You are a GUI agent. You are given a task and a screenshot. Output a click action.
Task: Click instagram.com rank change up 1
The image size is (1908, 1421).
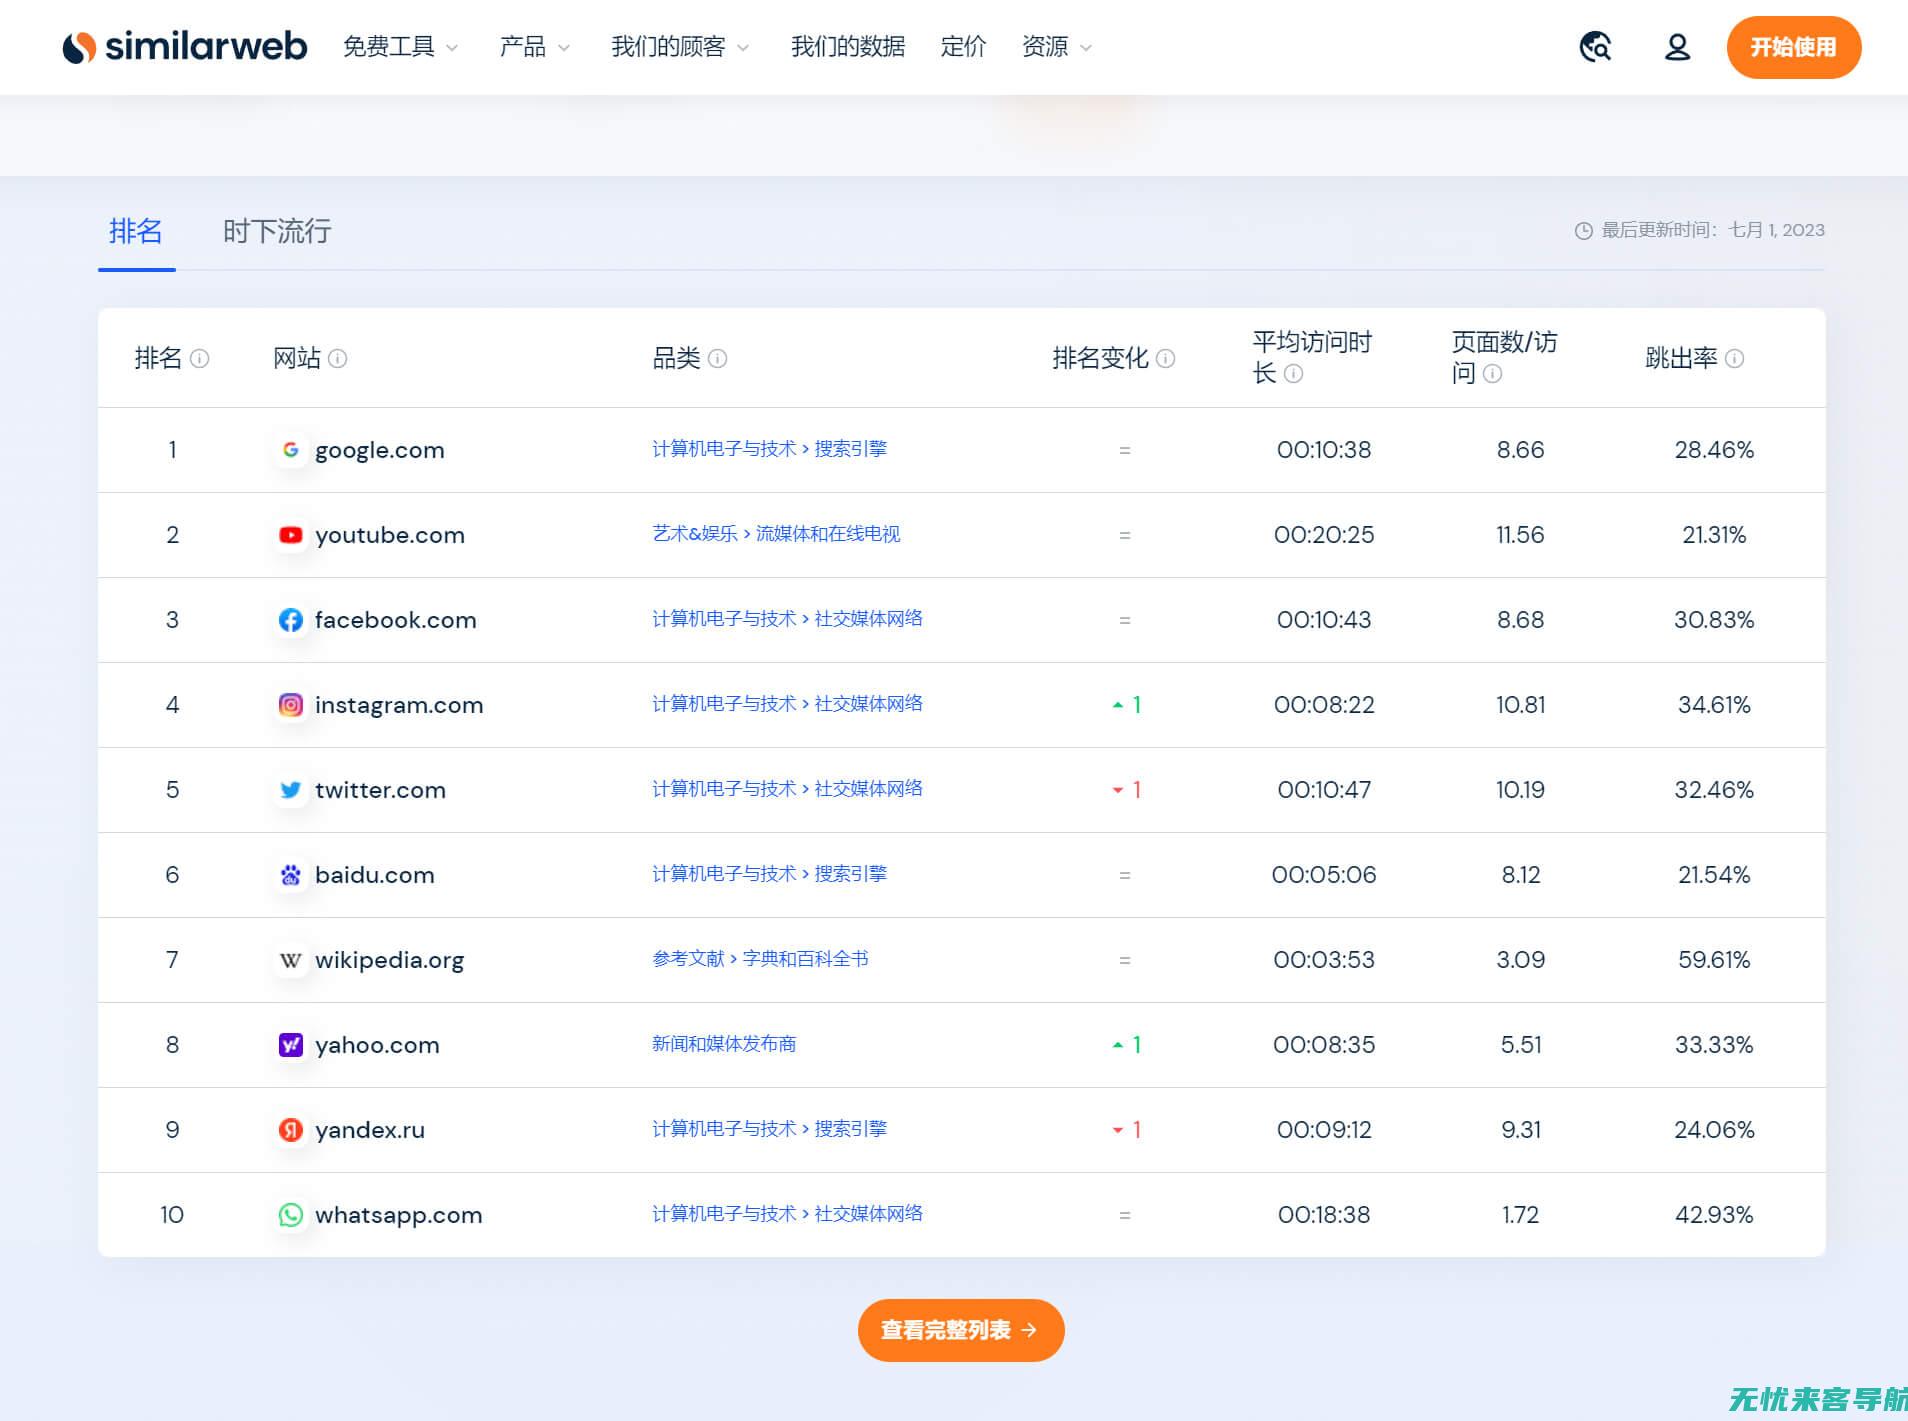[1126, 705]
